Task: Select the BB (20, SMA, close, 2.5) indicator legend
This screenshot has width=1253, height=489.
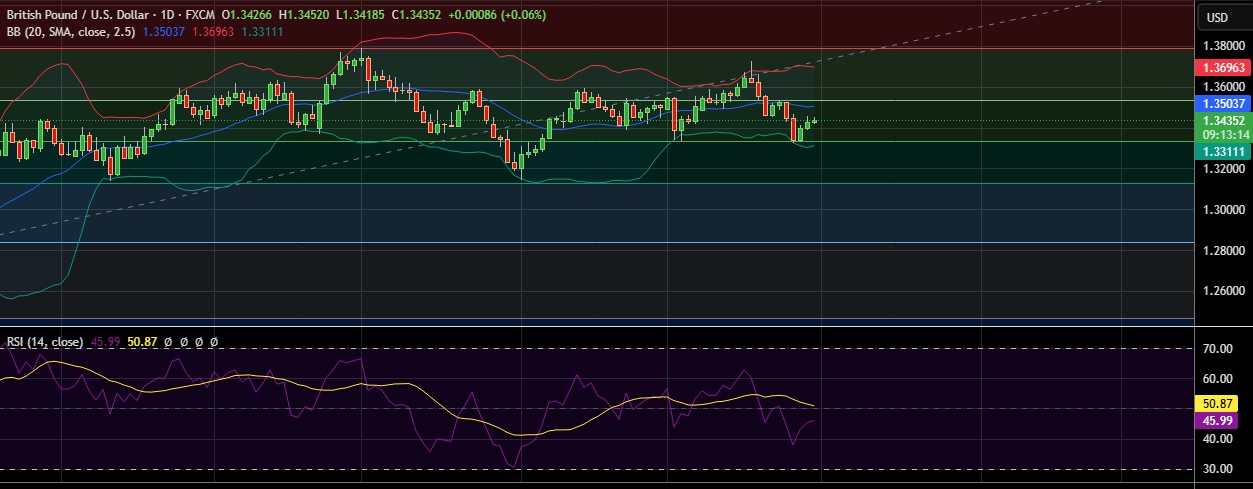Action: click(x=70, y=31)
